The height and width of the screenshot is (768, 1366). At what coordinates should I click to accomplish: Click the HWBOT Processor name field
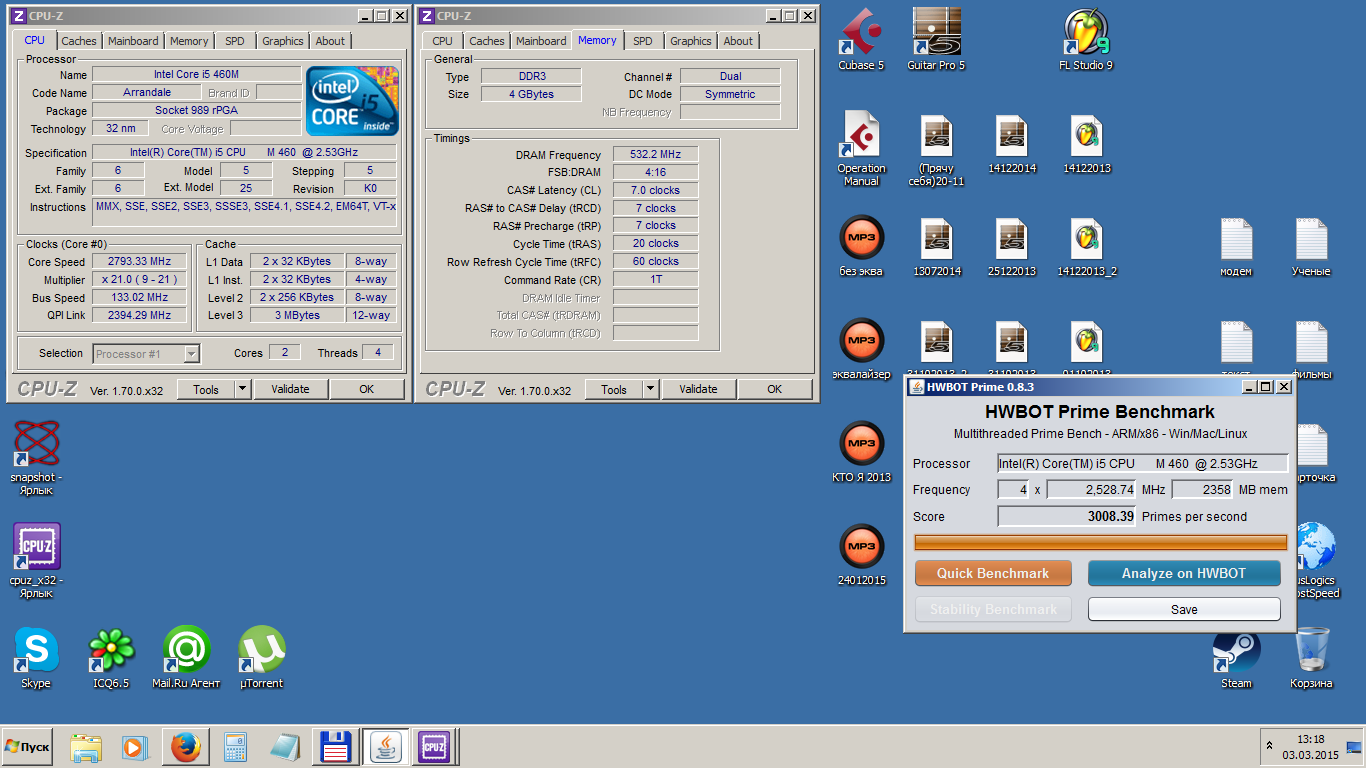pyautogui.click(x=1143, y=463)
